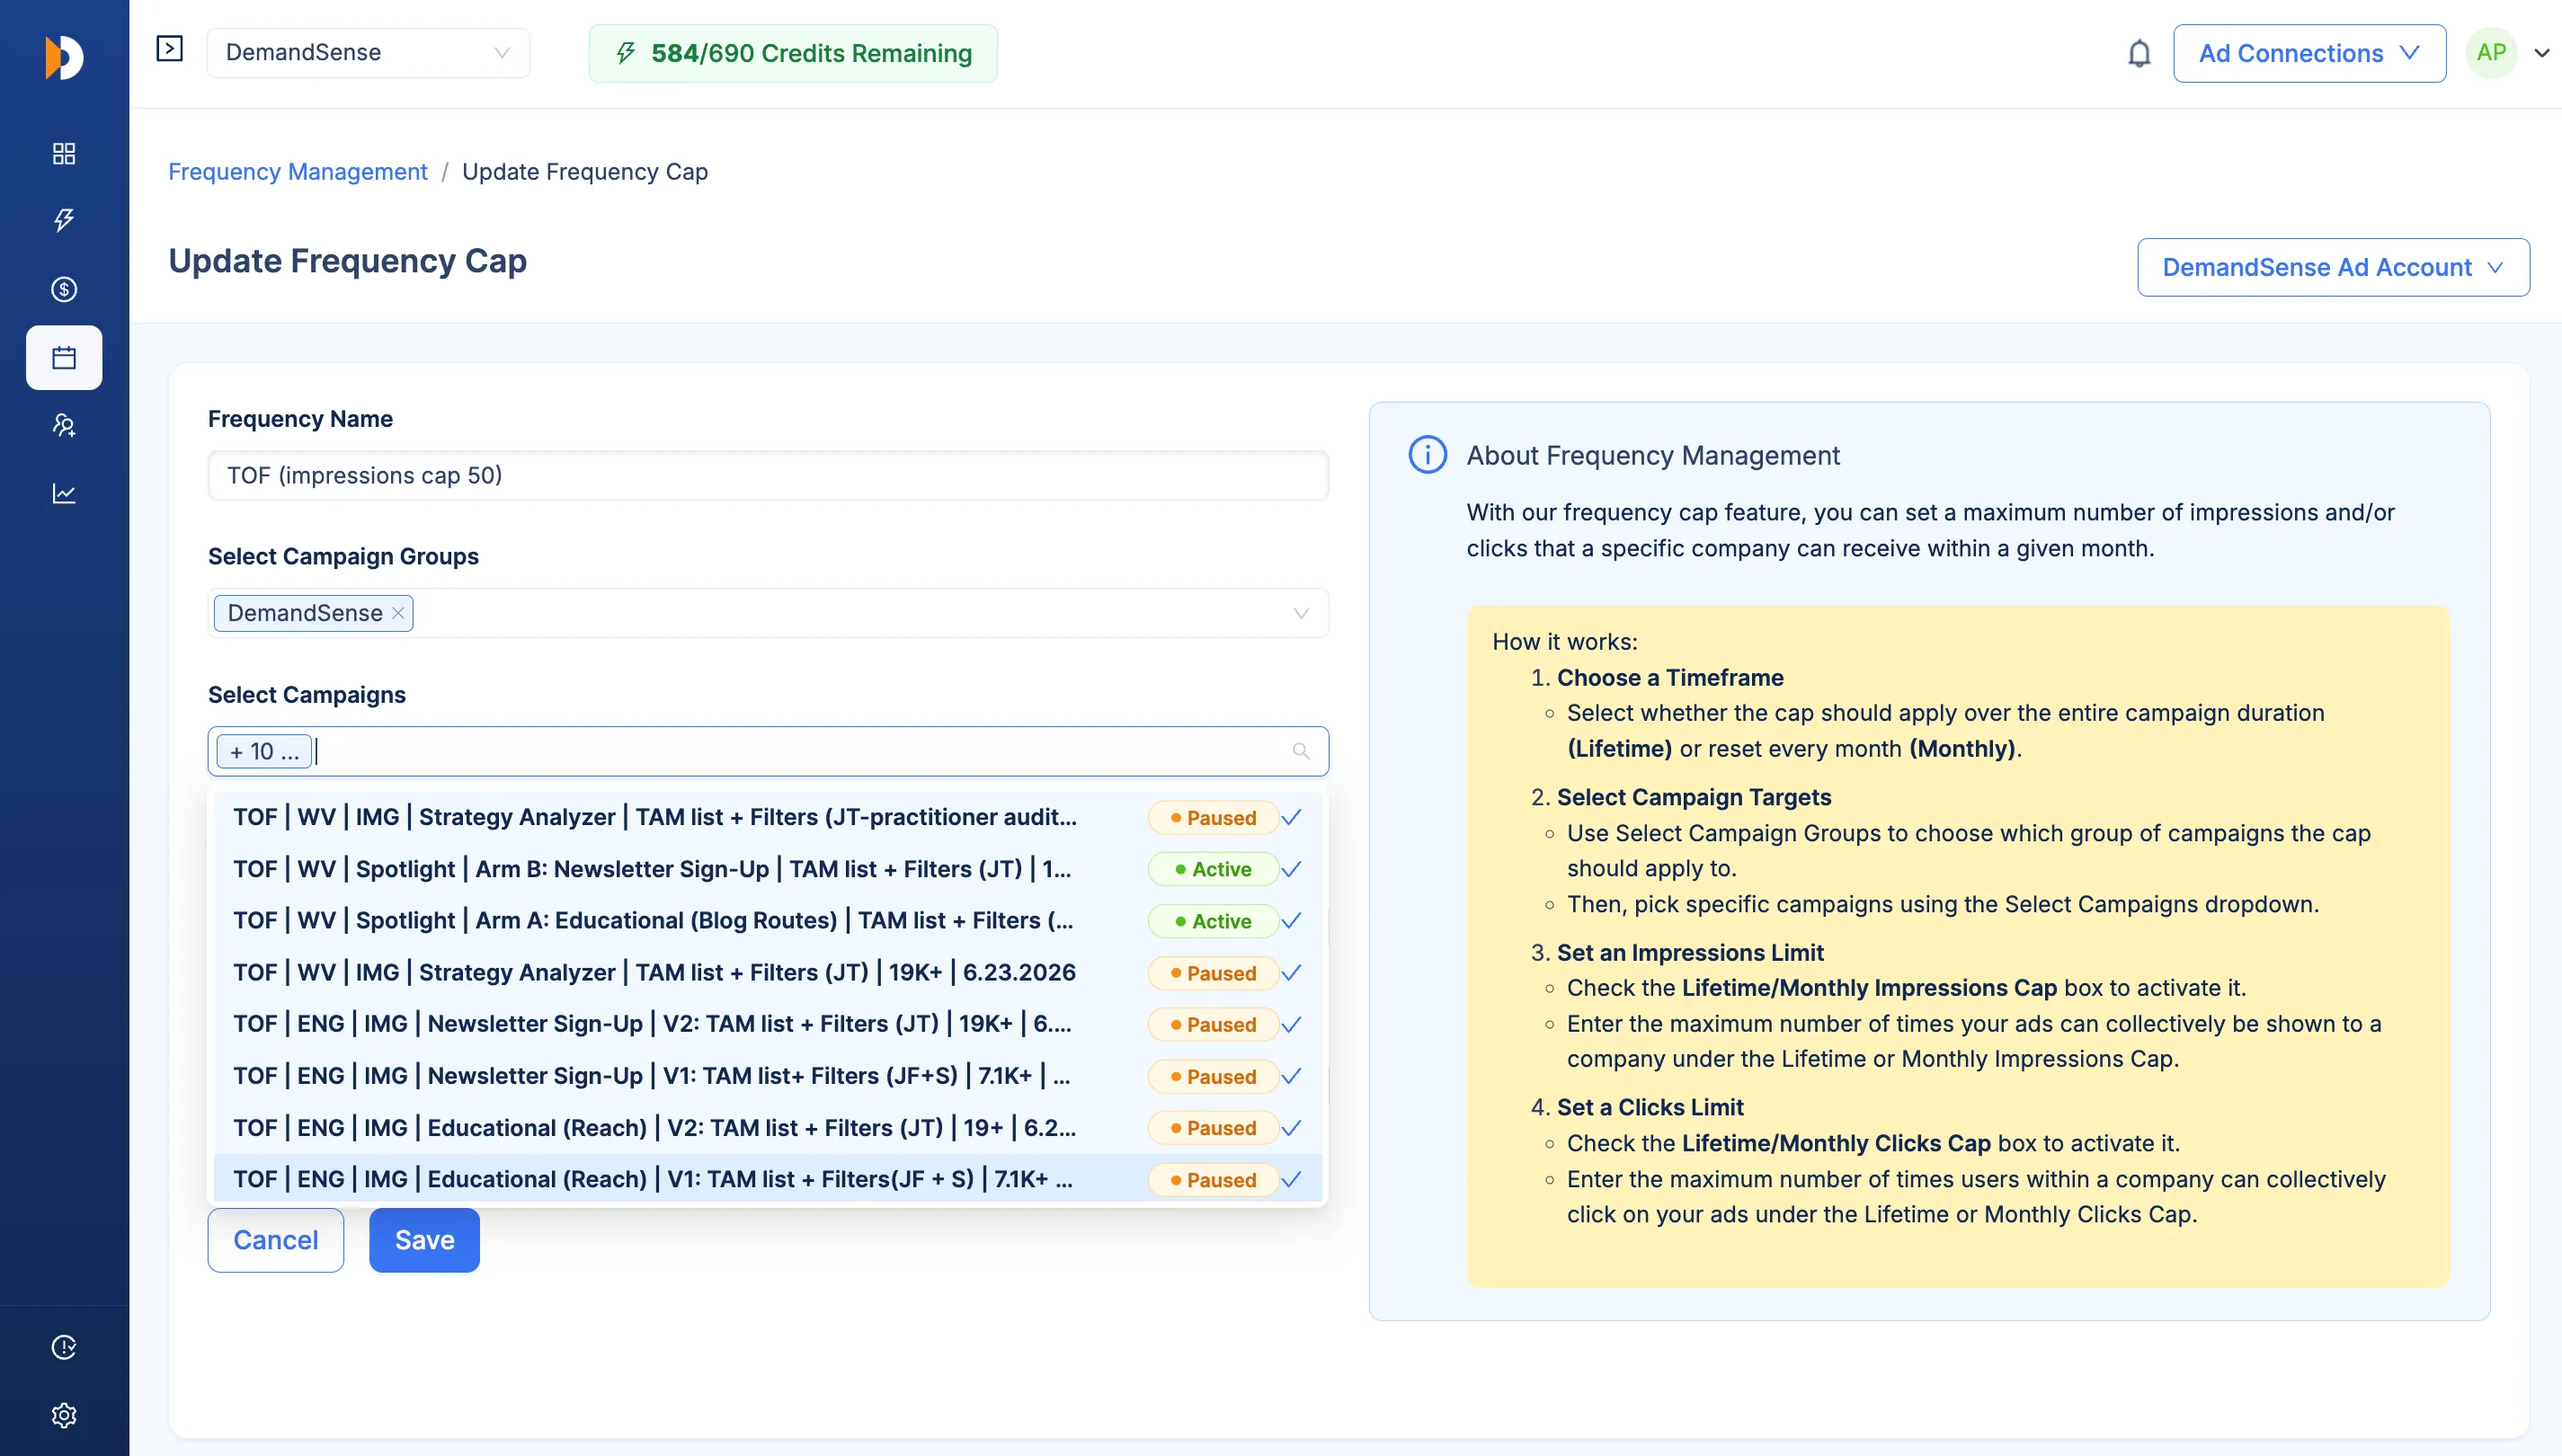
Task: Open the Ad Connections dropdown
Action: pos(2309,53)
